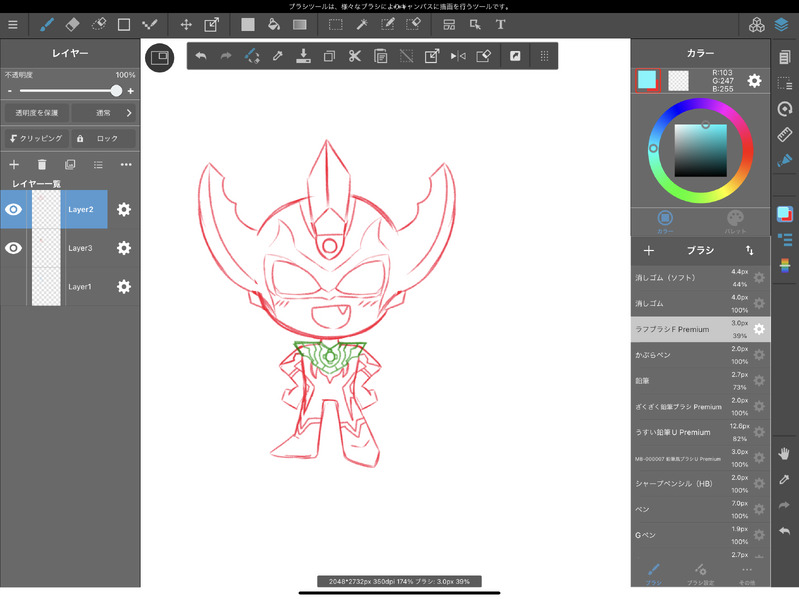Select the Layer1 thumbnail

[x=46, y=287]
